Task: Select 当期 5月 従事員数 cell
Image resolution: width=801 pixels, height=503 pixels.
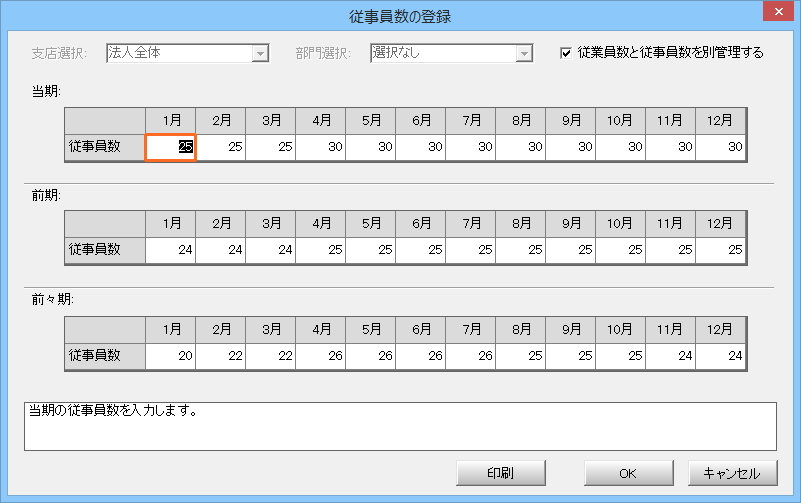Action: click(x=370, y=147)
